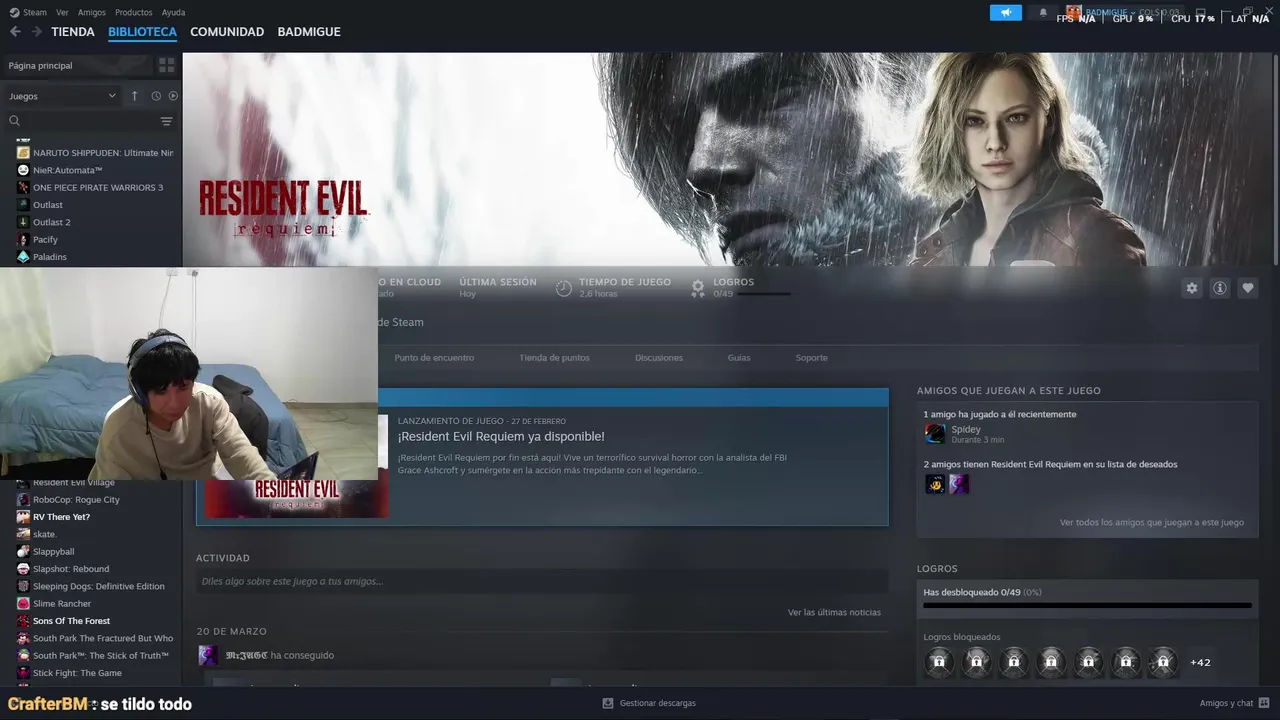1280x720 pixels.
Task: Click the download manager icon
Action: coord(608,703)
